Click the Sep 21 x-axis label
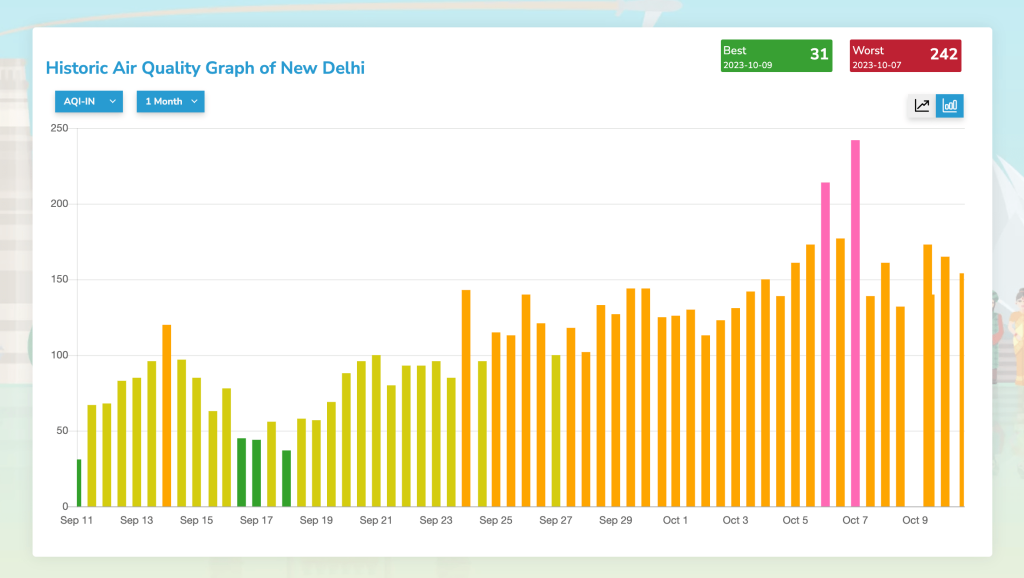 pyautogui.click(x=376, y=521)
